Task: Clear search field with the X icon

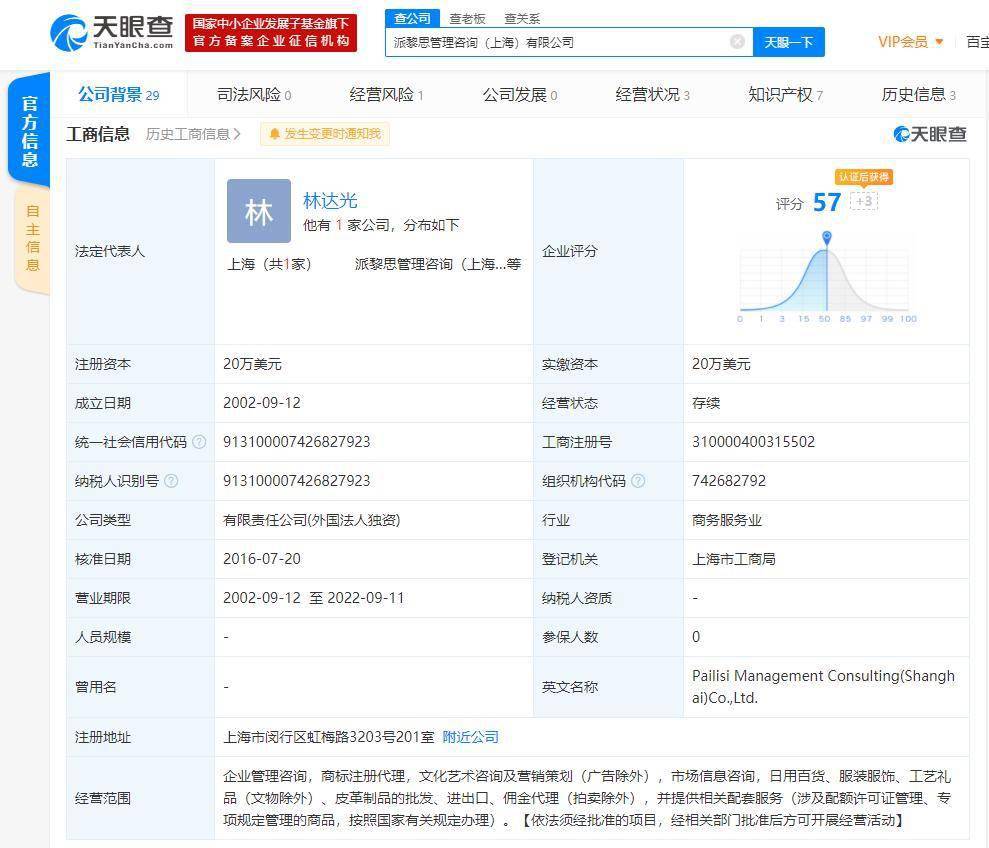Action: (x=737, y=42)
